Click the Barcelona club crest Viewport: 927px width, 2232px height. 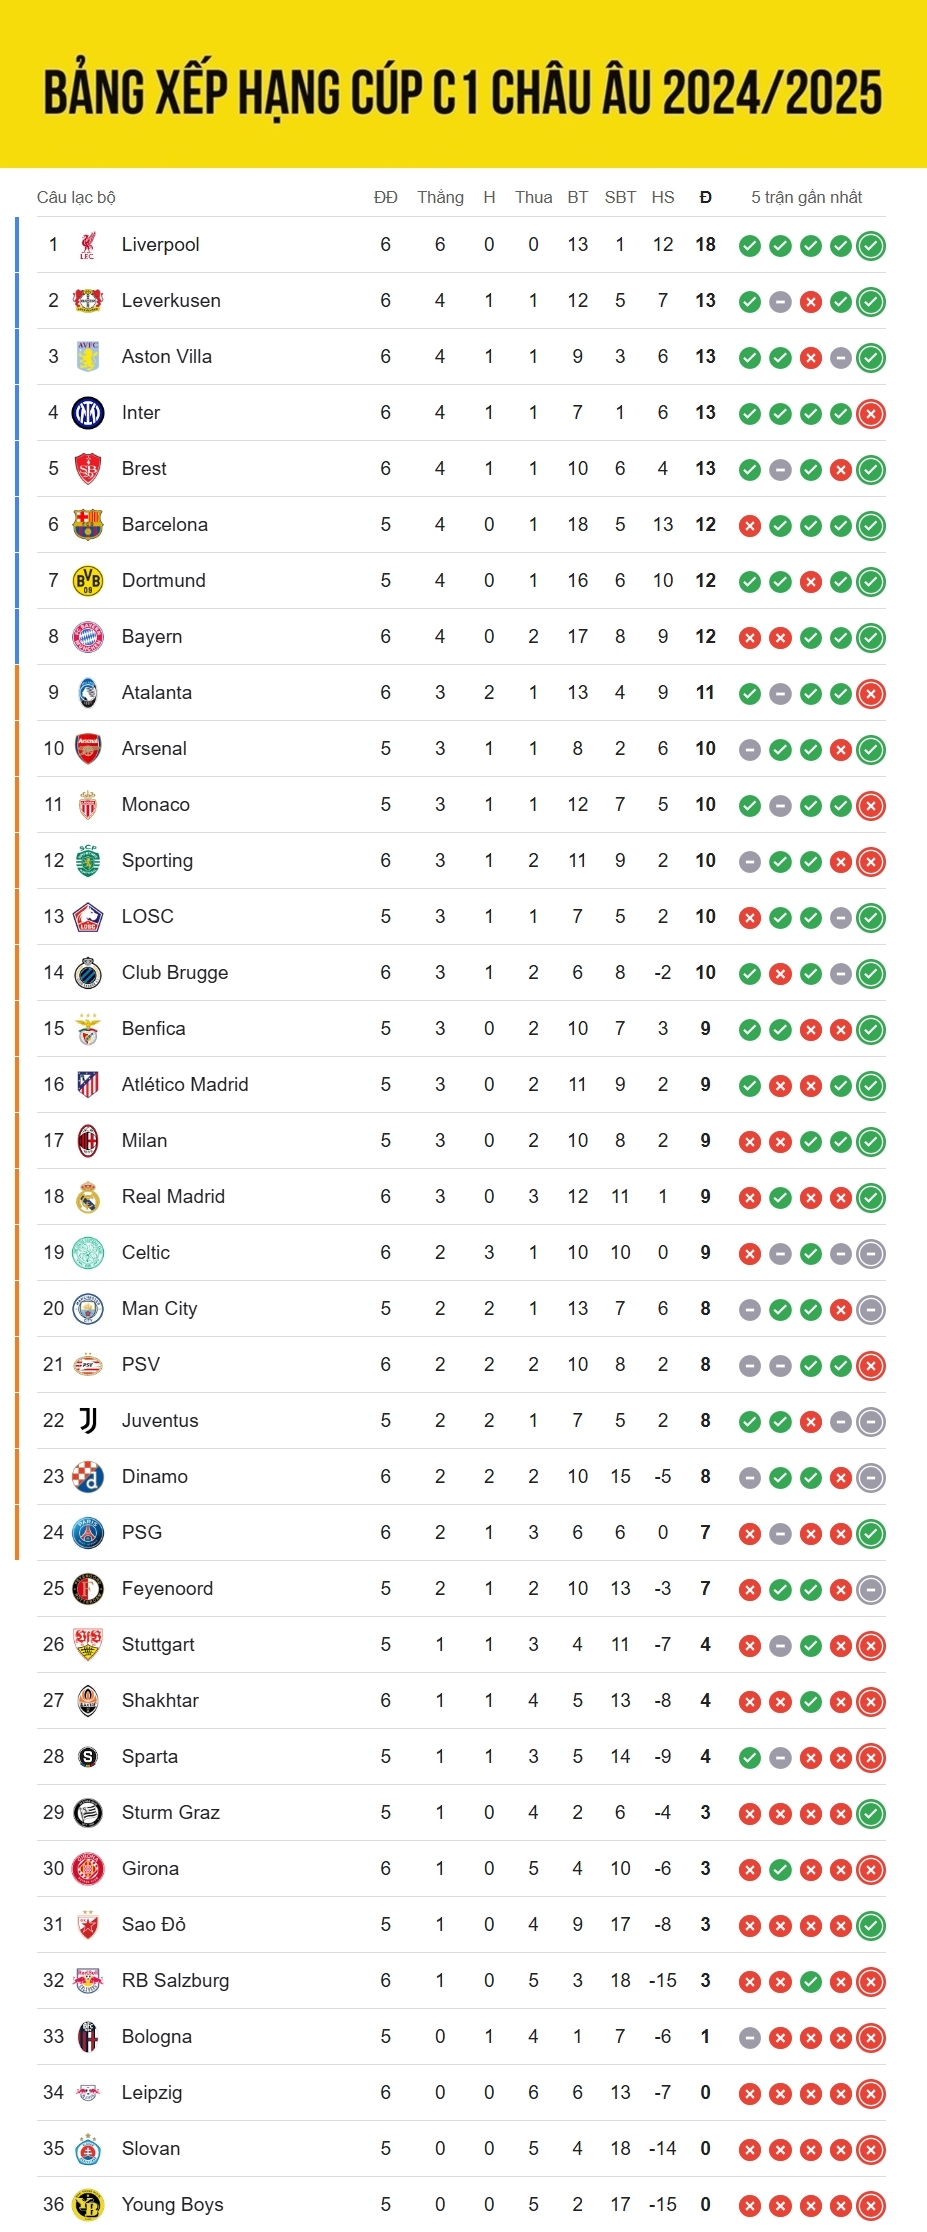pos(88,525)
